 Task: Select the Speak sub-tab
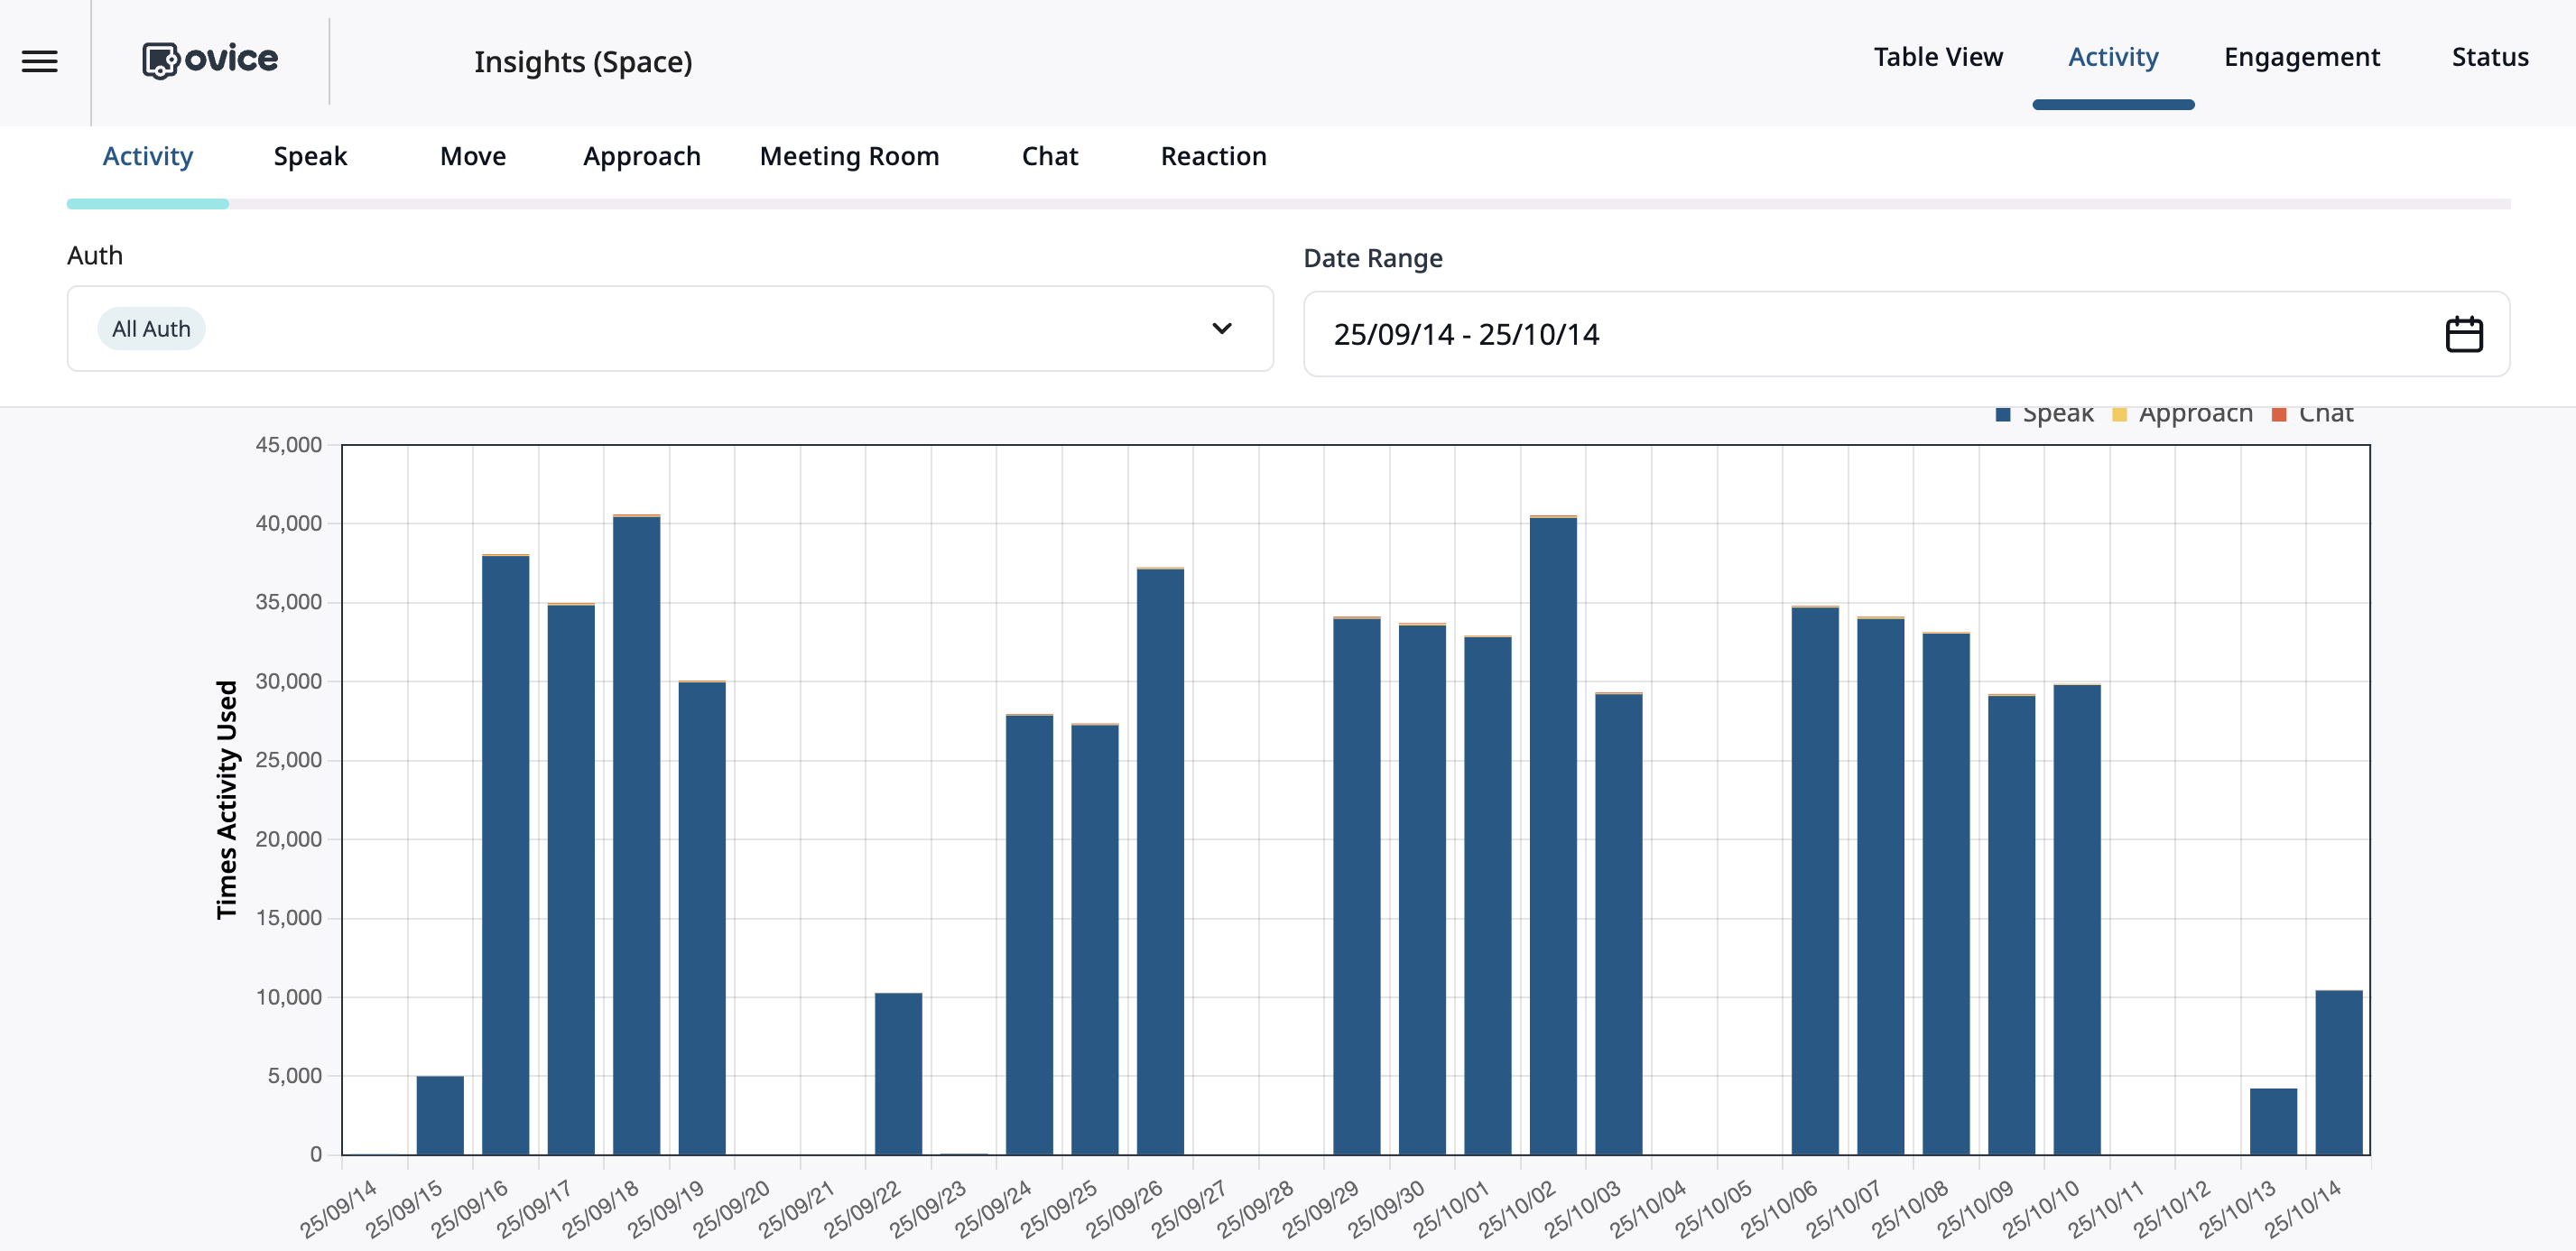click(310, 156)
